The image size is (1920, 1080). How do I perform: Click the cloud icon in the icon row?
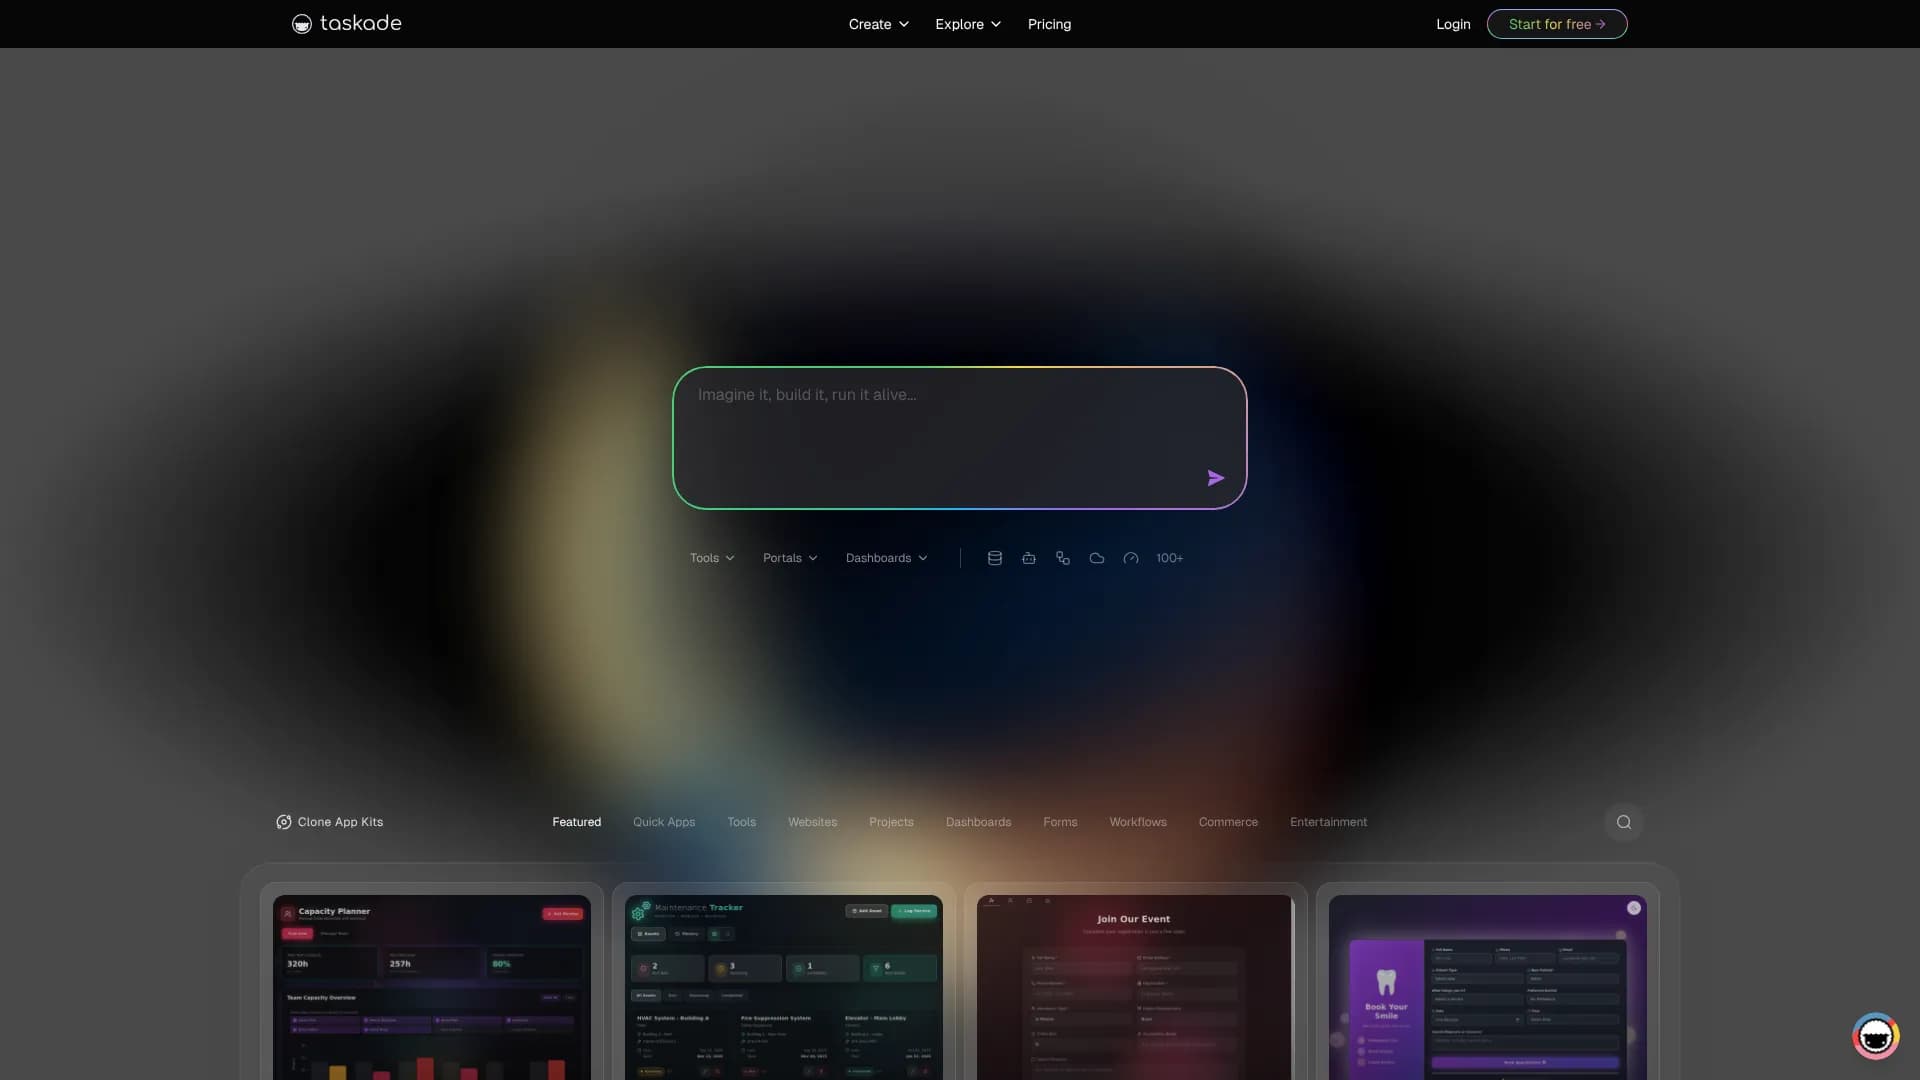[x=1096, y=557]
